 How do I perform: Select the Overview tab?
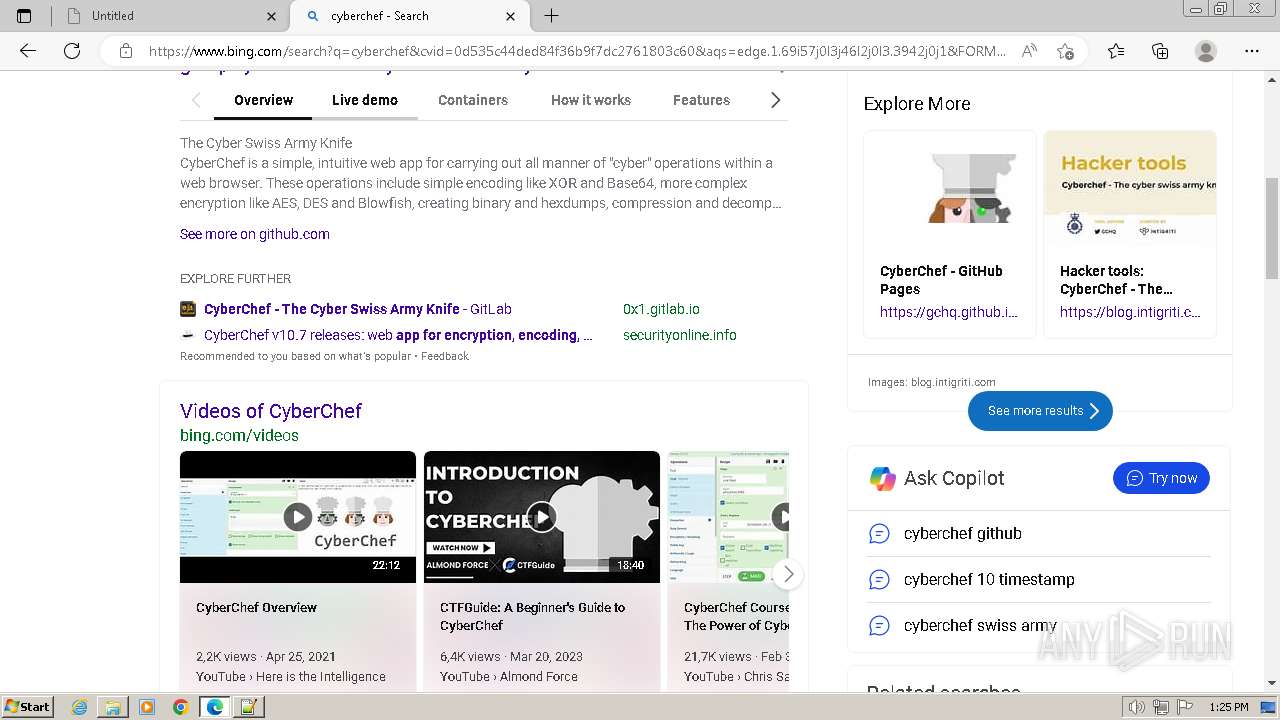point(264,100)
